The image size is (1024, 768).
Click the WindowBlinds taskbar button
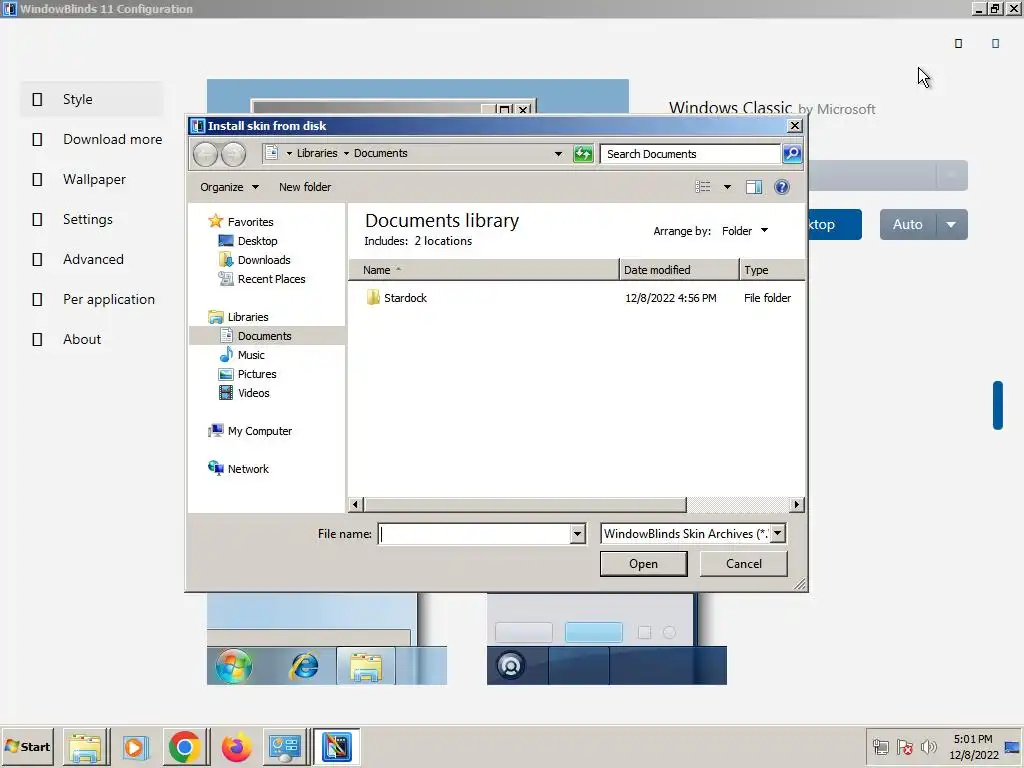(x=336, y=747)
